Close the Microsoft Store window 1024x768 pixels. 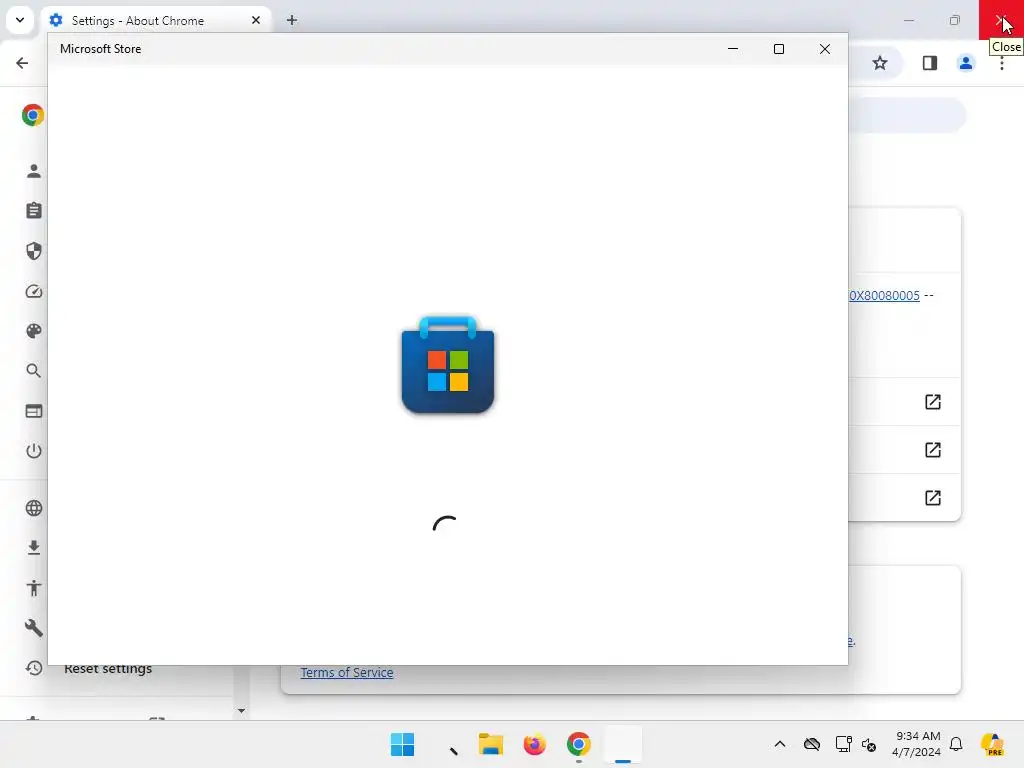tap(825, 49)
